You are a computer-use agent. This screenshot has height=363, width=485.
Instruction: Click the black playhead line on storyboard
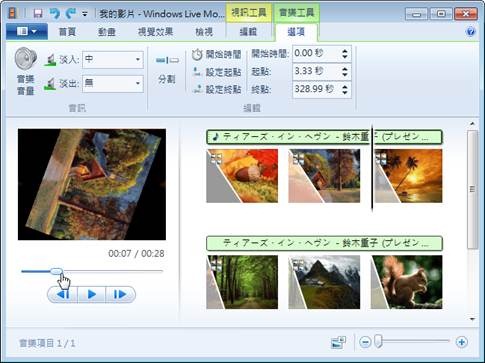point(372,168)
